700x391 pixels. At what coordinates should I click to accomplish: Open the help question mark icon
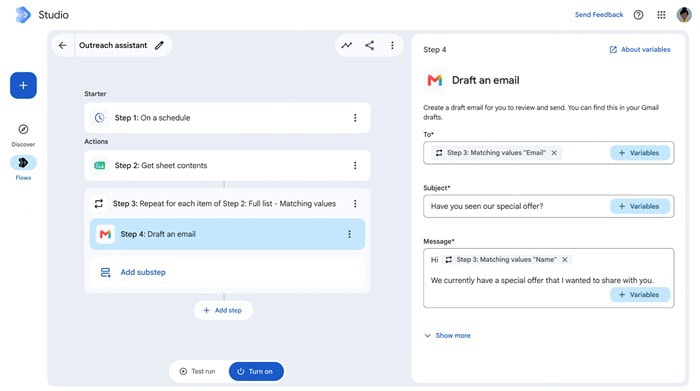(638, 15)
